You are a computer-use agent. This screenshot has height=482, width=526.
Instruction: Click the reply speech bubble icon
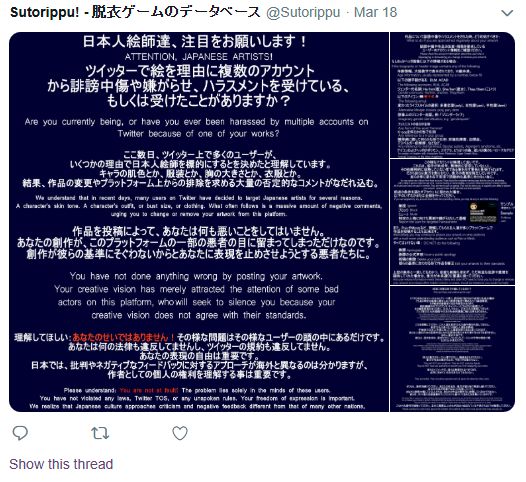(x=20, y=433)
